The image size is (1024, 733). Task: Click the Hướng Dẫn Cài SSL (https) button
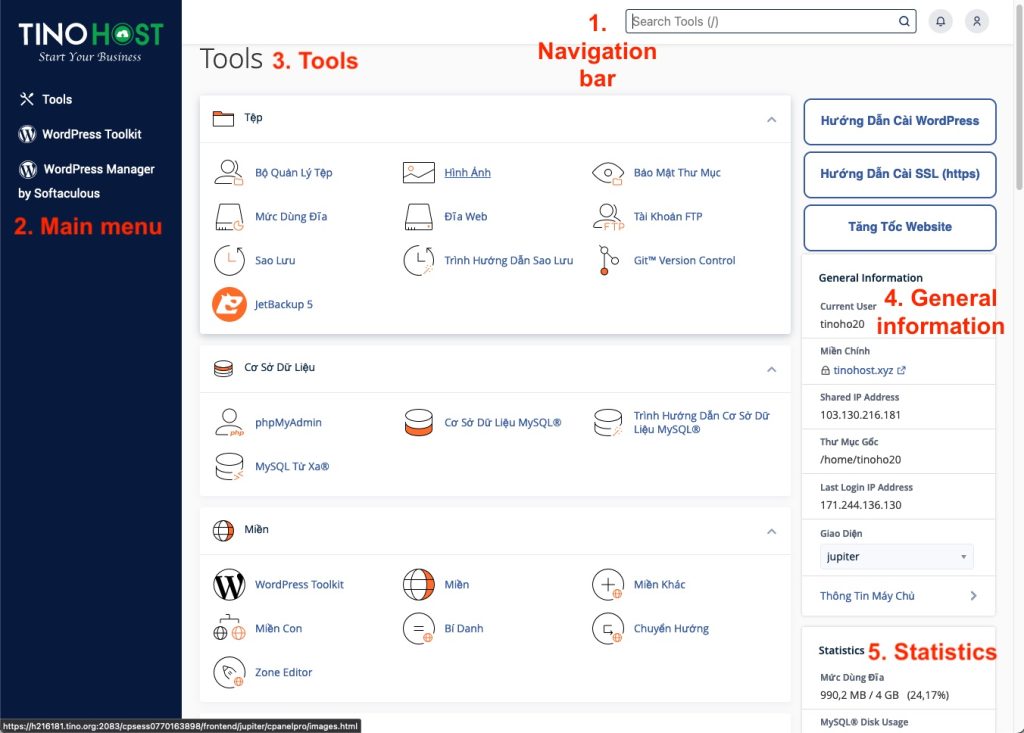(899, 174)
